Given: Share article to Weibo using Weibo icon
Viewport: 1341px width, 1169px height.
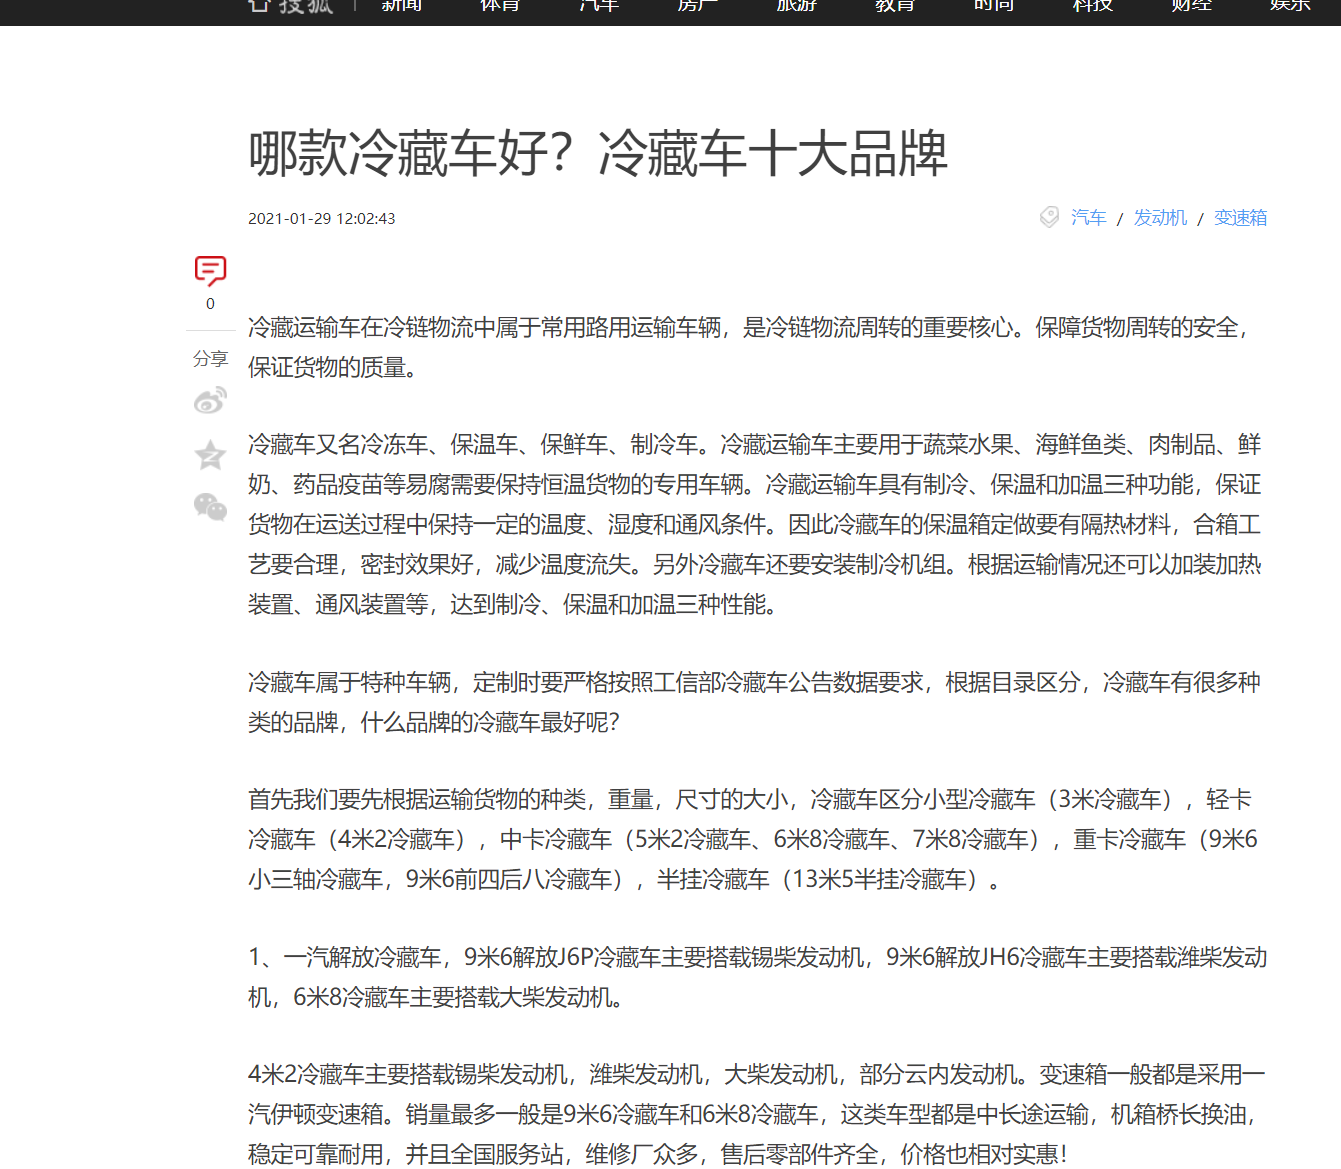Looking at the screenshot, I should (210, 399).
